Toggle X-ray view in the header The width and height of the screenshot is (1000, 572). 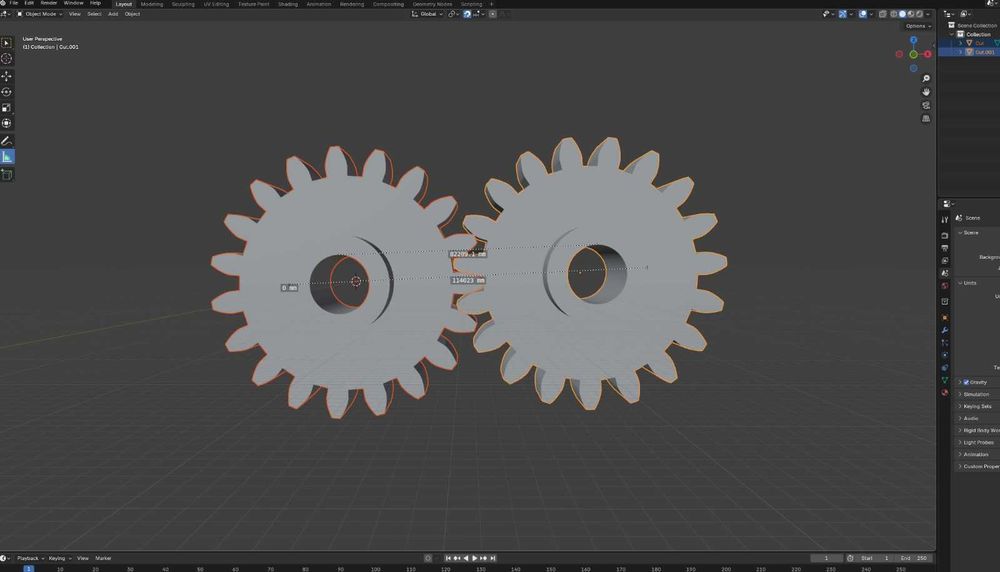coord(880,14)
